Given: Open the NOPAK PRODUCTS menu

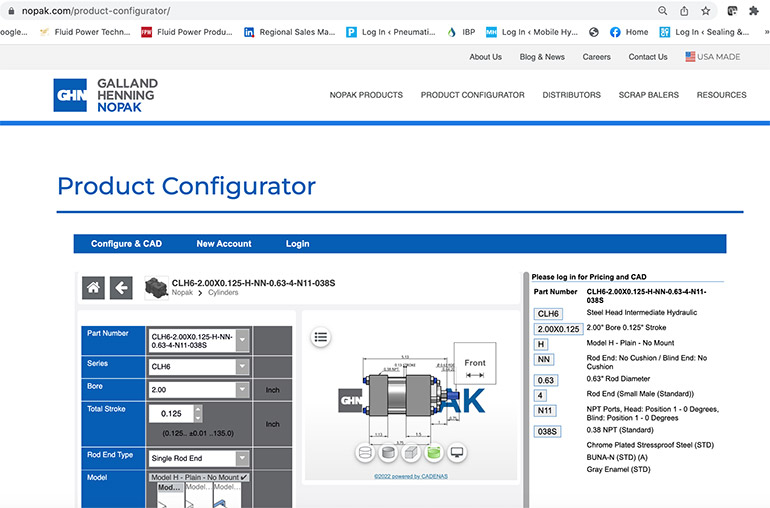Looking at the screenshot, I should click(366, 95).
